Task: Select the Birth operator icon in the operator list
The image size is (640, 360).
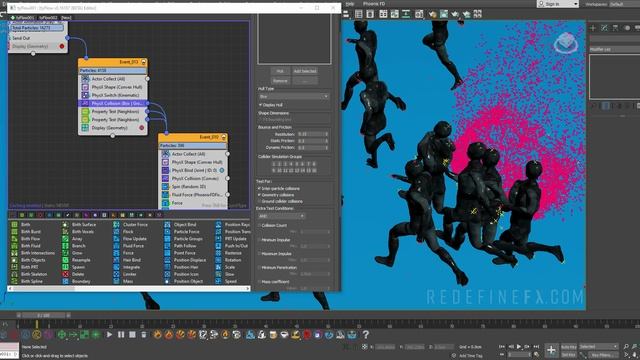Action: 14,224
